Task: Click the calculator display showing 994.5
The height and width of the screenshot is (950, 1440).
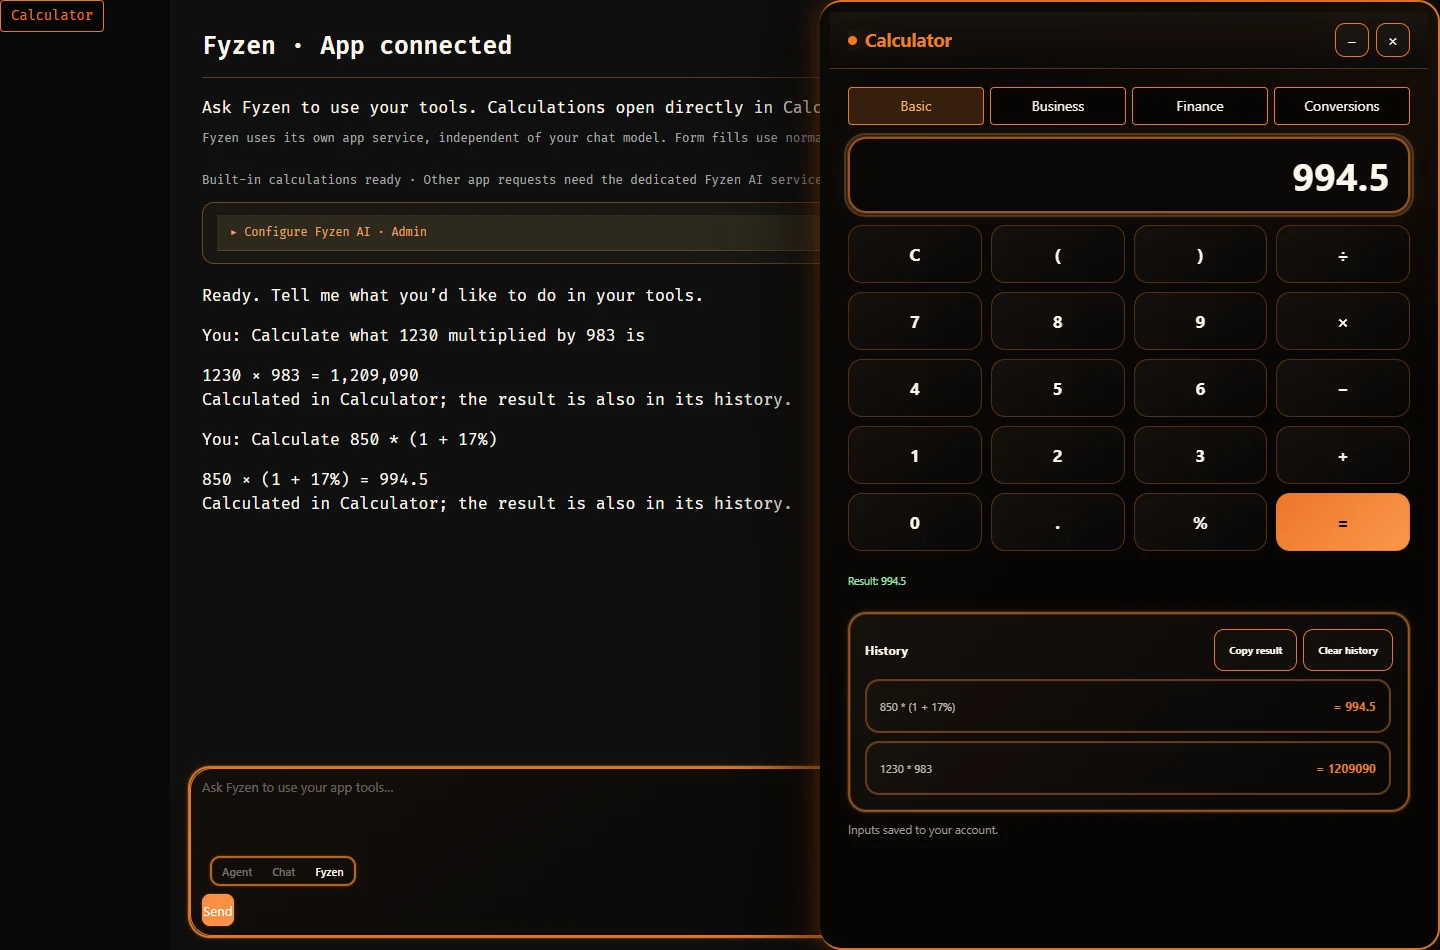Action: pyautogui.click(x=1129, y=176)
